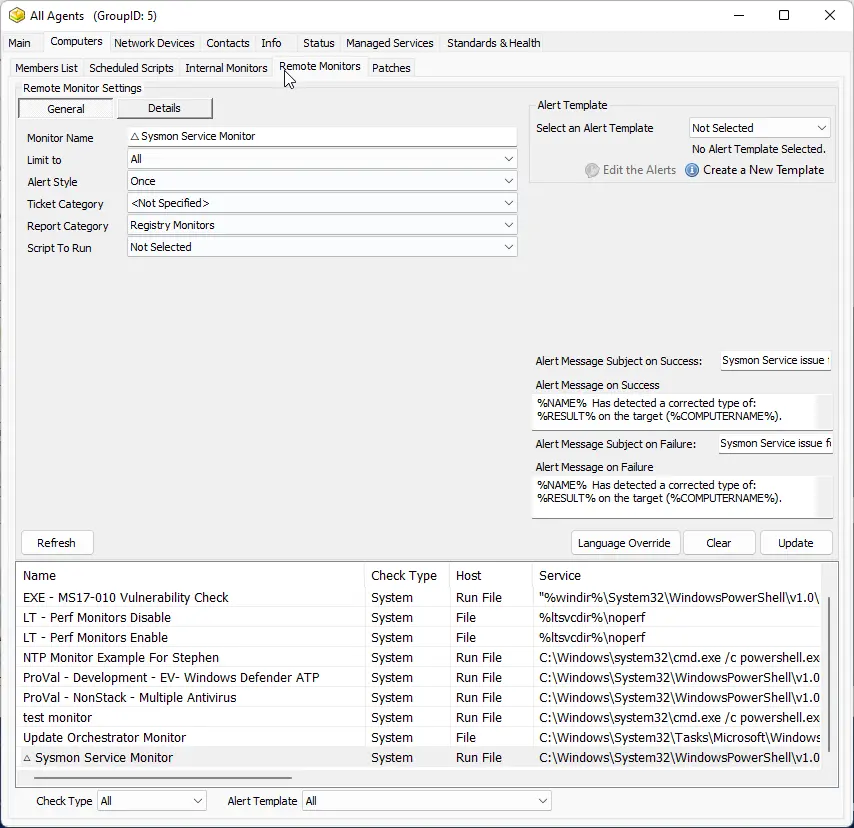Screen dimensions: 854x828
Task: Switch to the Details settings button
Action: click(x=164, y=108)
